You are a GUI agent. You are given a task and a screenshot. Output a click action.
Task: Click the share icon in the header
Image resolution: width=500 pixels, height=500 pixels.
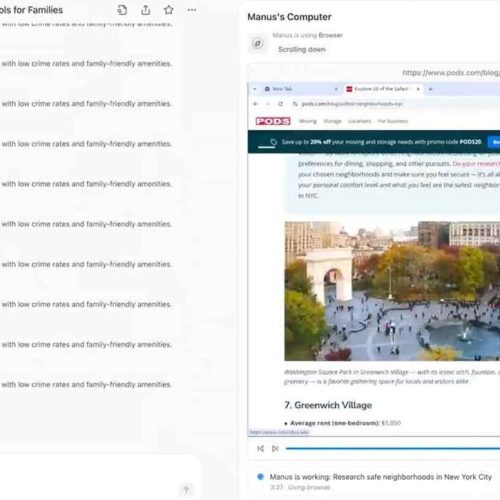tap(145, 10)
